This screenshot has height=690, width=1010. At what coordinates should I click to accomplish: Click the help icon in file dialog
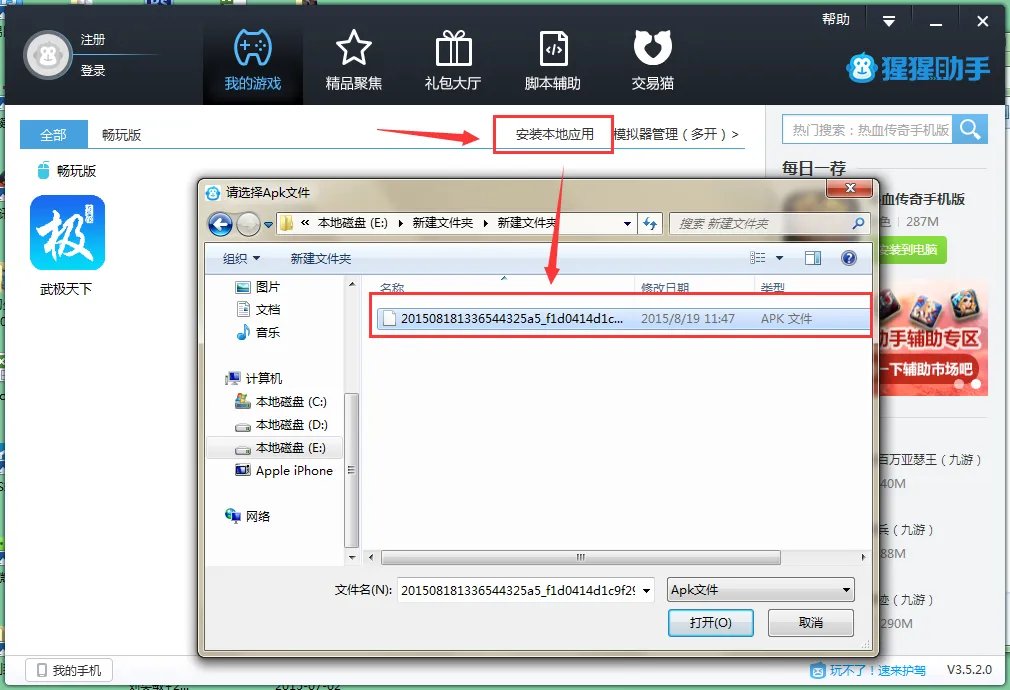[849, 258]
